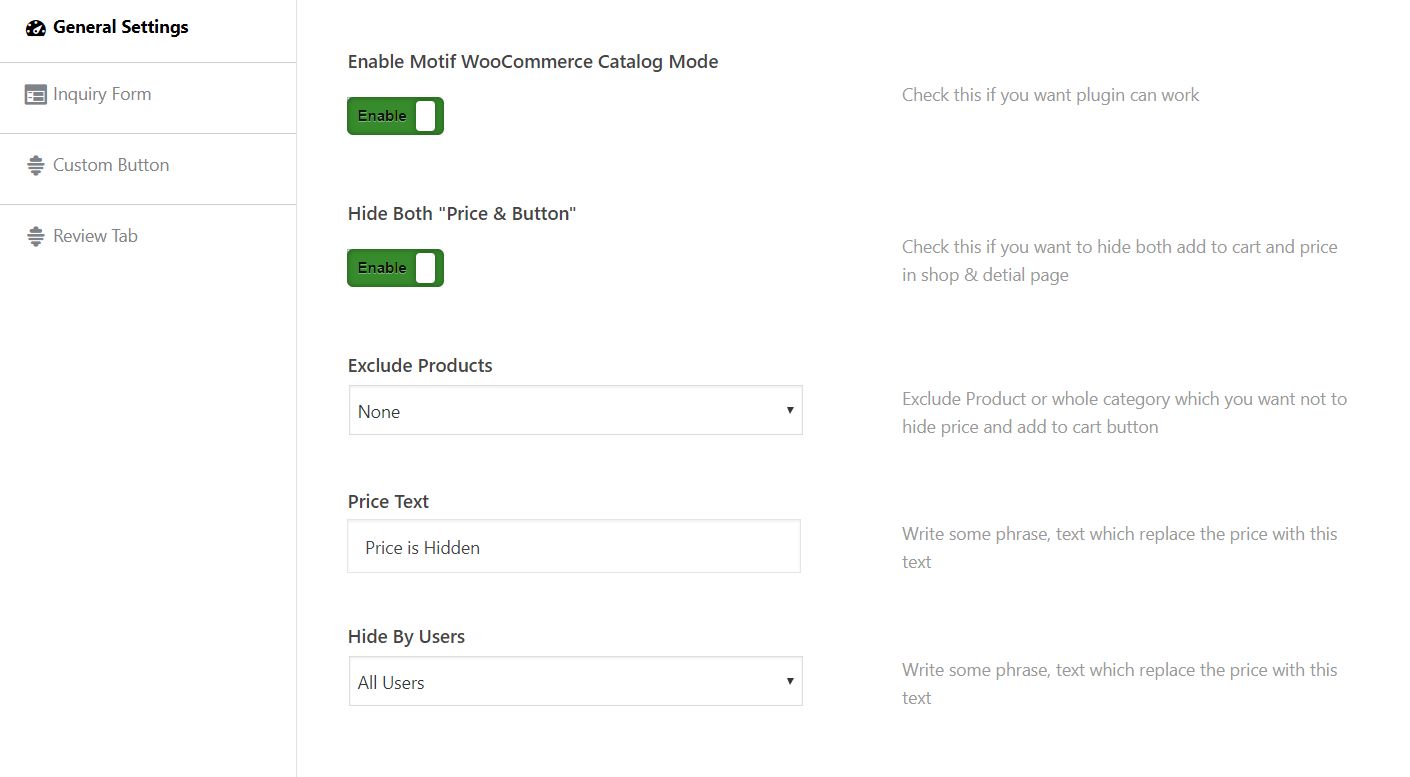Switch to the Inquiry Form tab
This screenshot has width=1410, height=777.
coord(102,95)
